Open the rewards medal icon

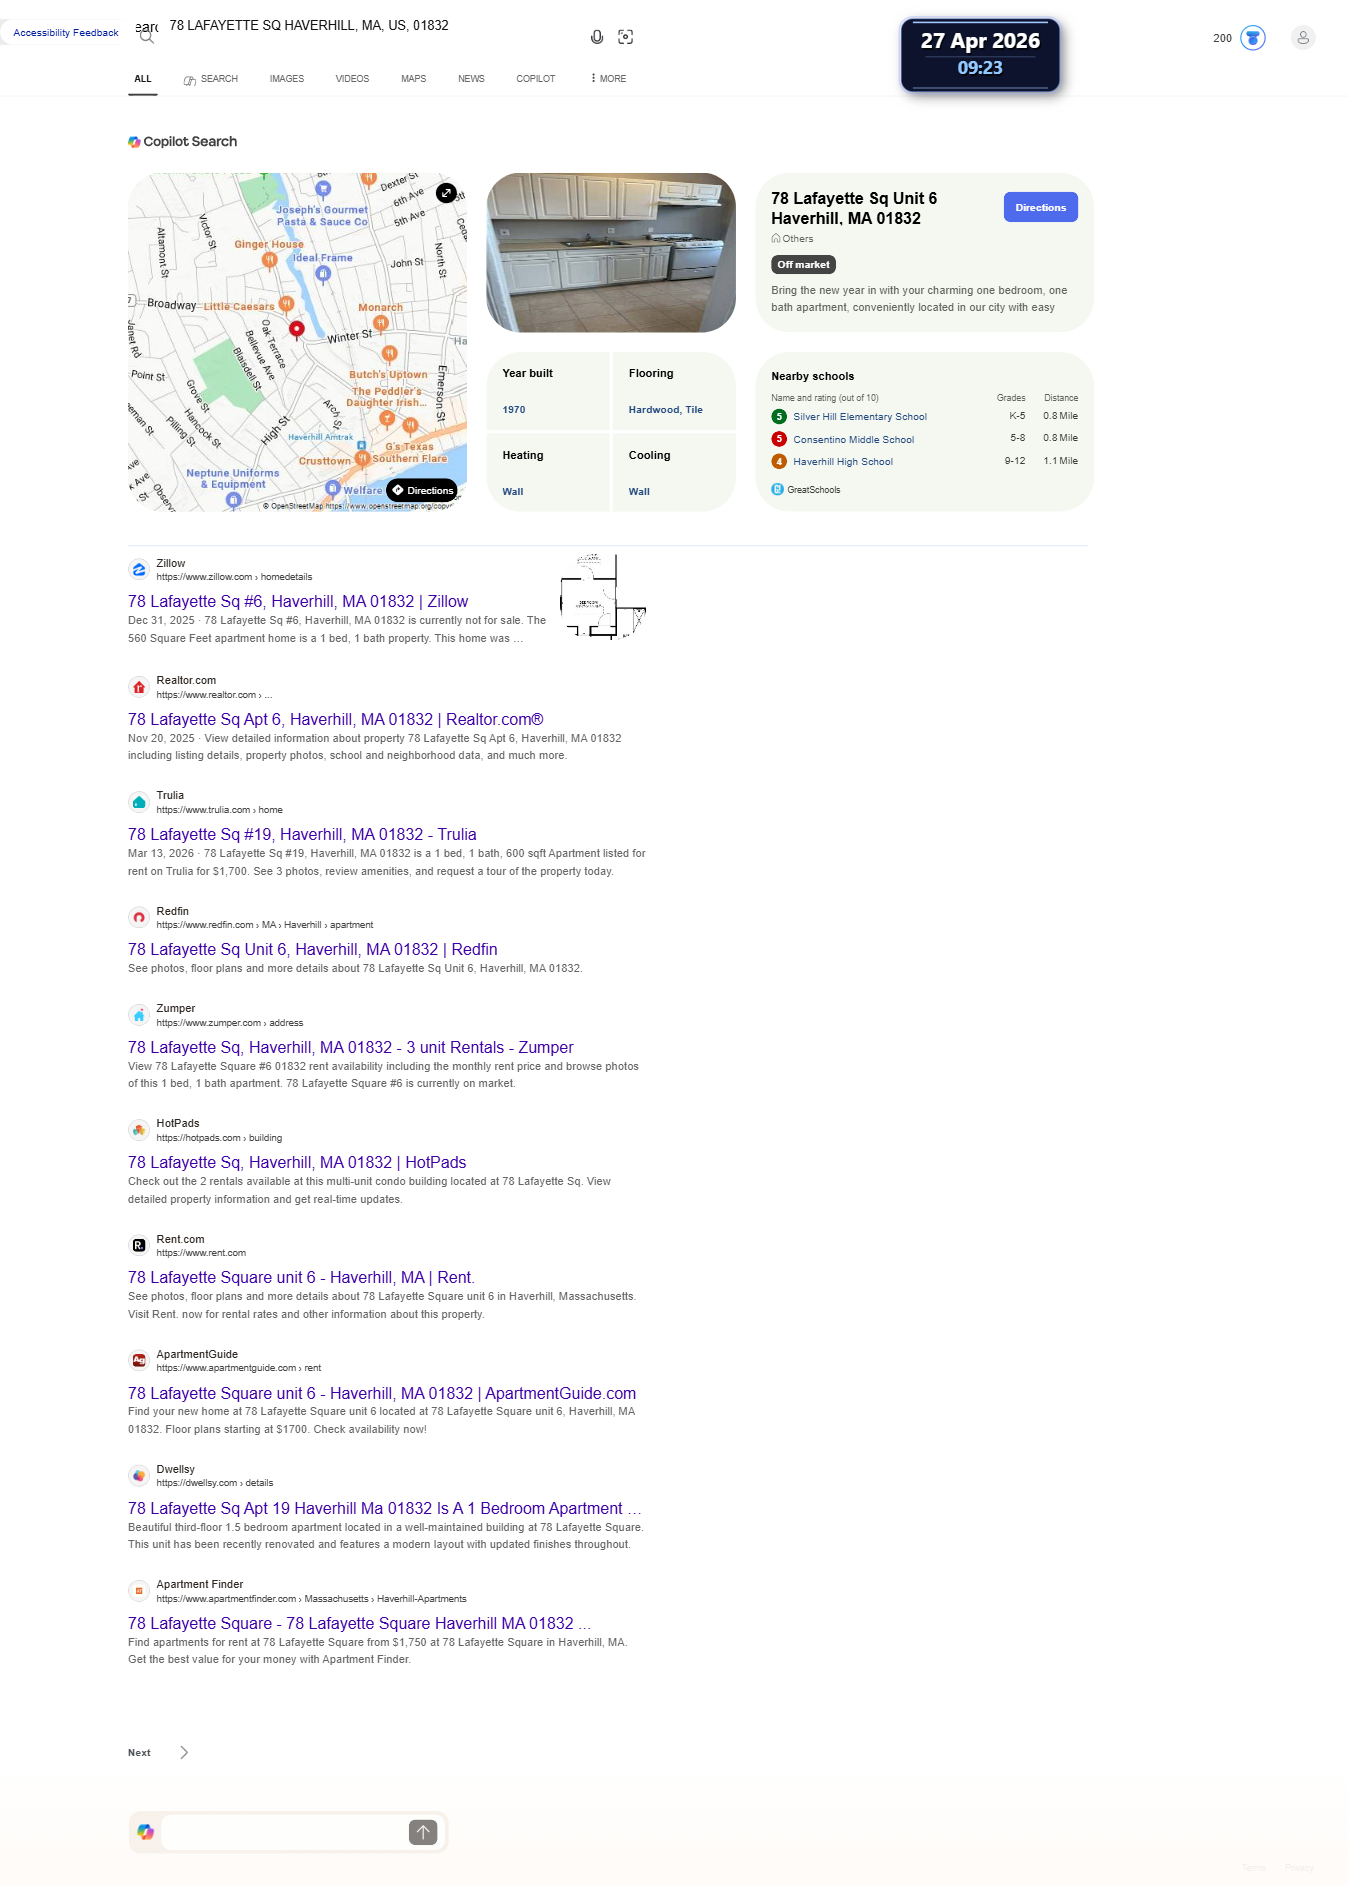1253,38
